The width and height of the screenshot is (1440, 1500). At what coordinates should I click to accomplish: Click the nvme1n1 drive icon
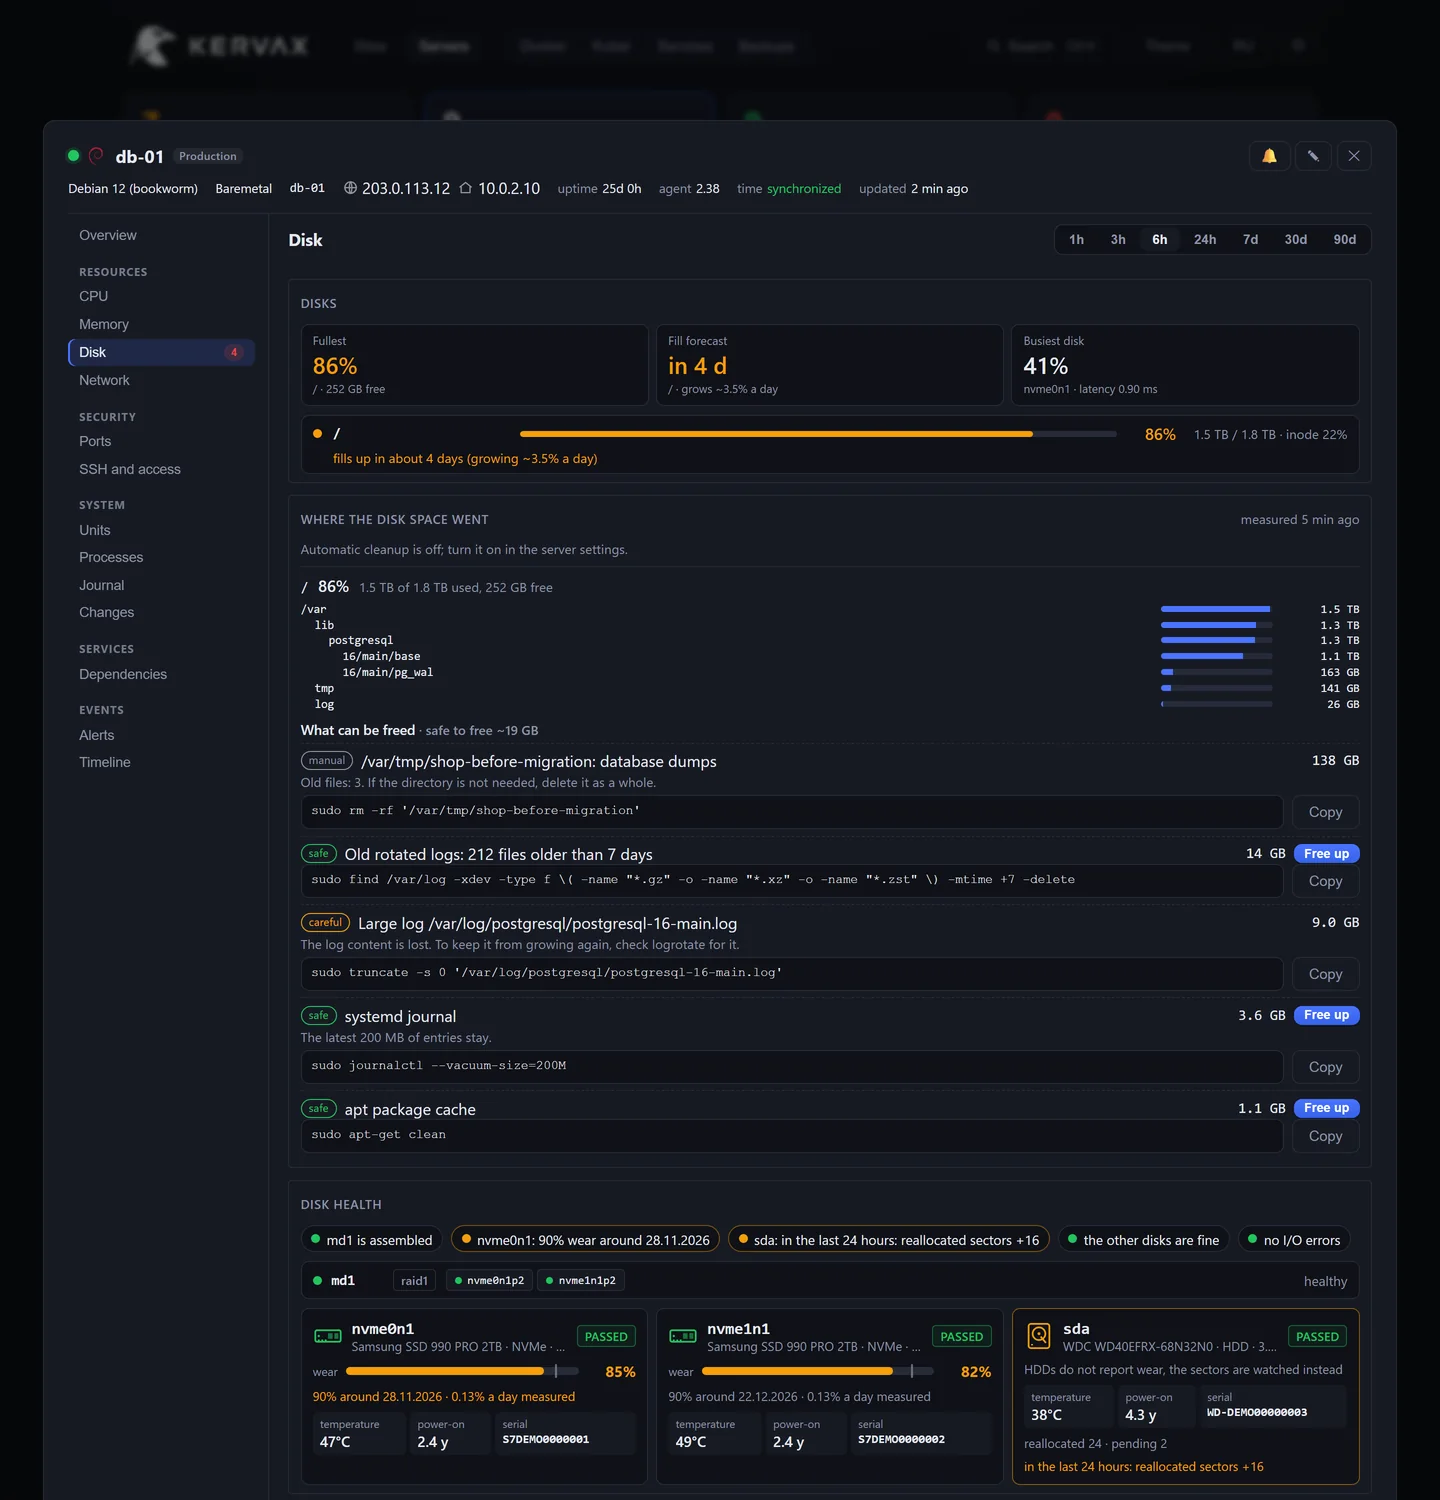coord(683,1336)
